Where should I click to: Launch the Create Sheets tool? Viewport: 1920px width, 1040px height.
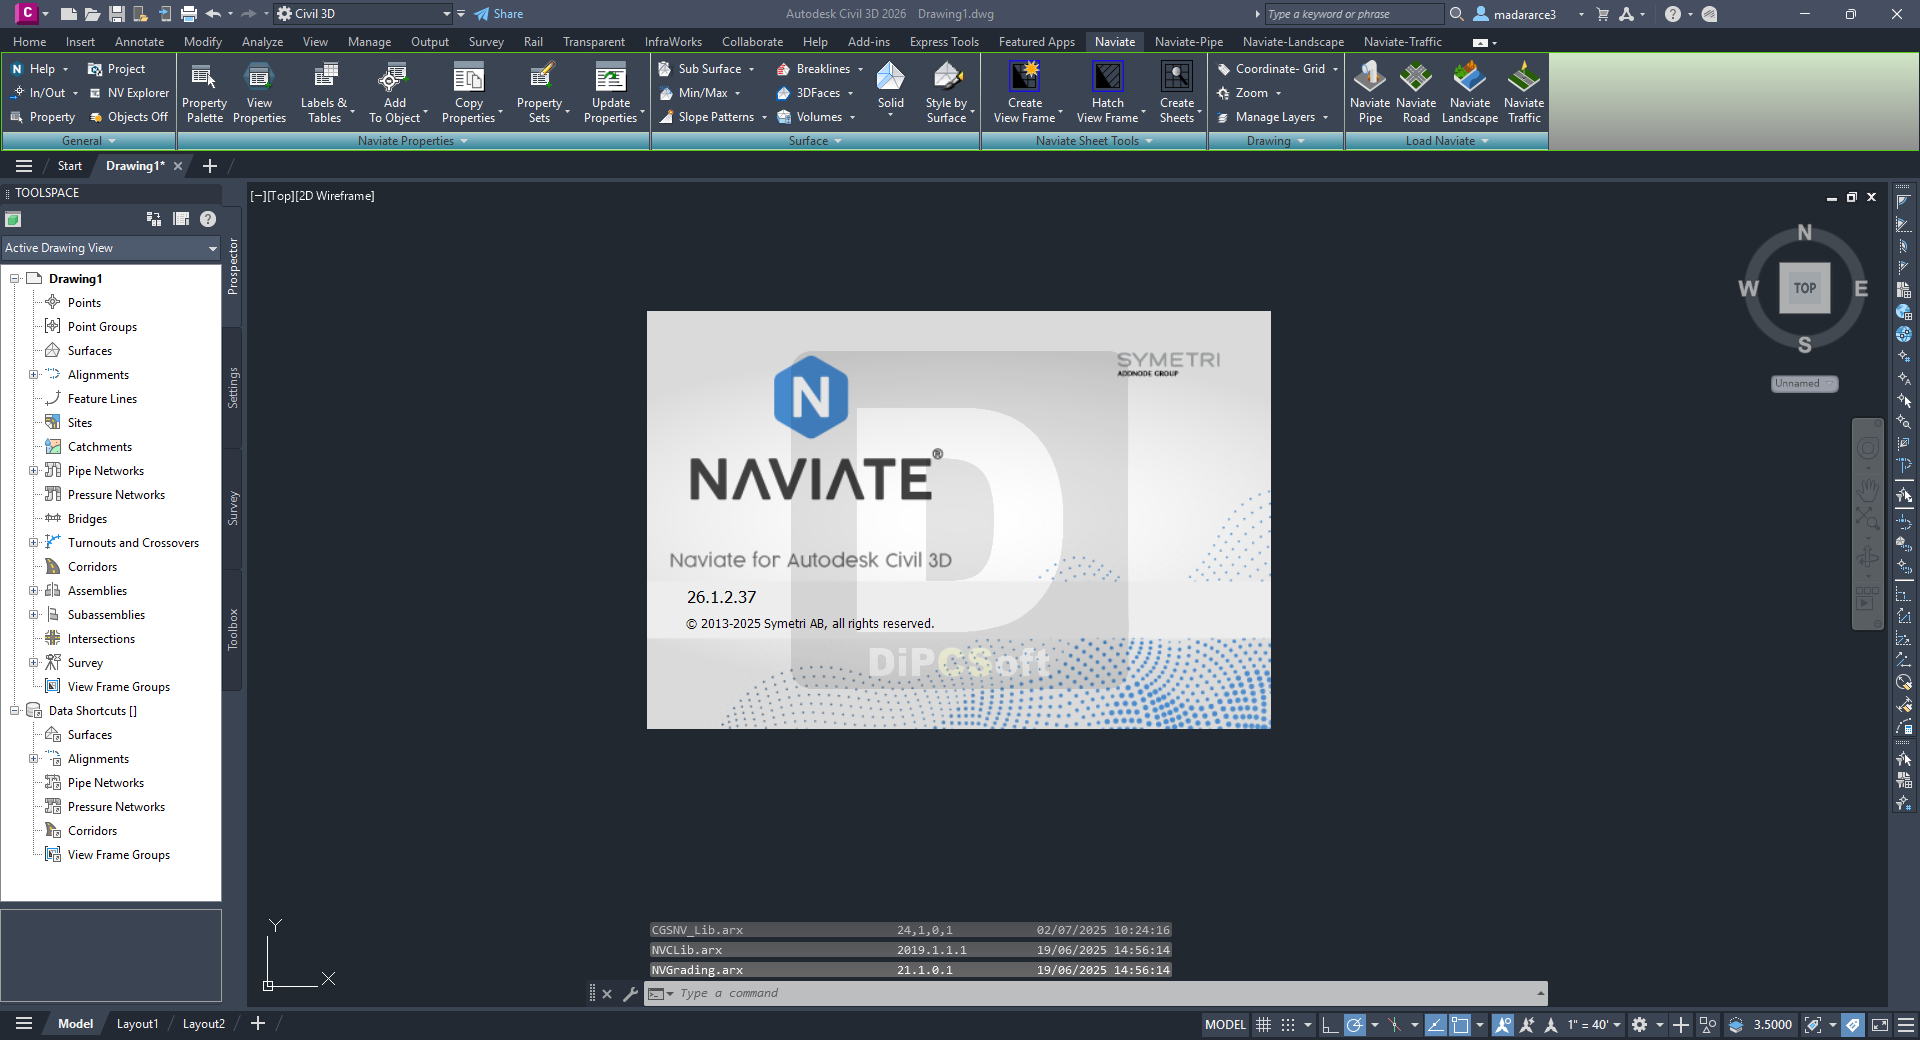(x=1177, y=93)
